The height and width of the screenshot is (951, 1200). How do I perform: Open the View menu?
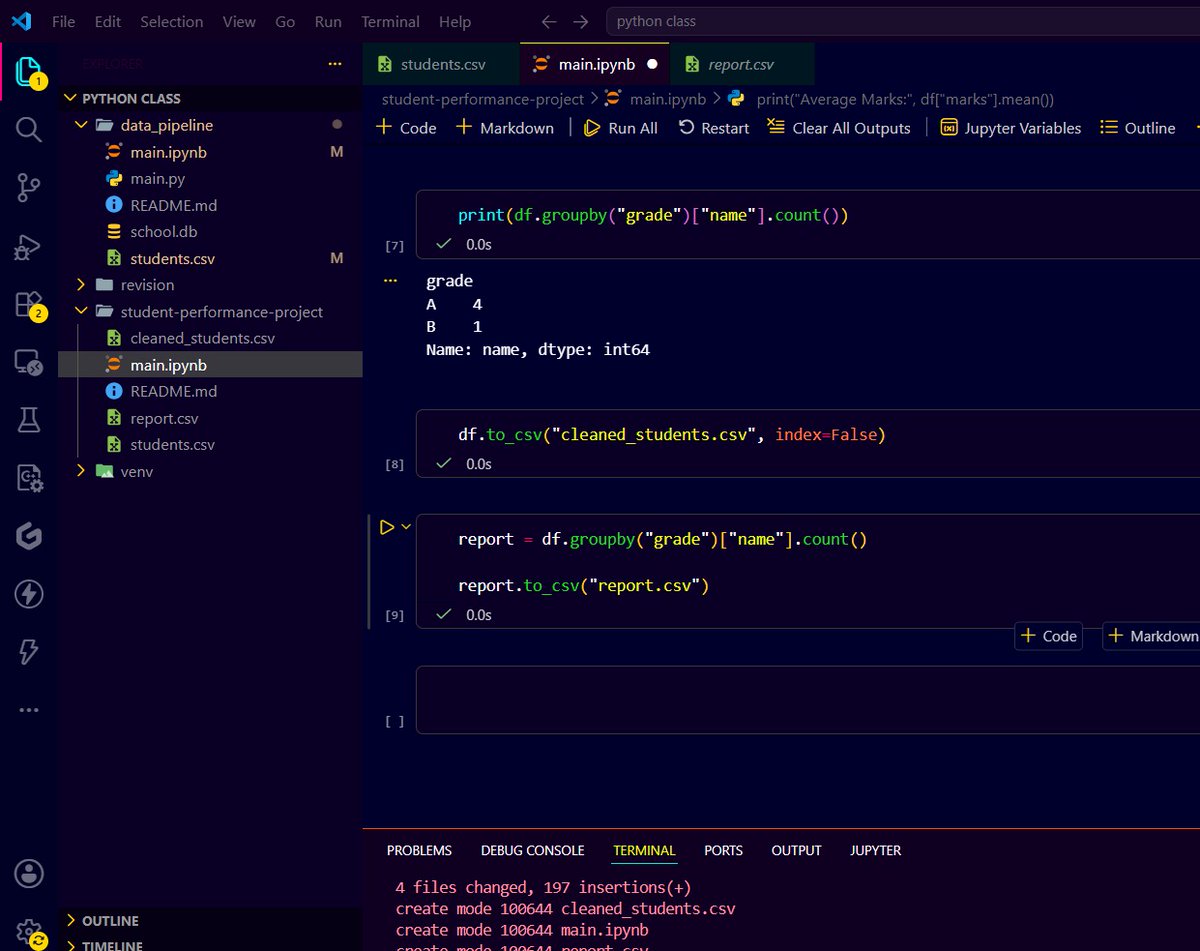click(x=239, y=21)
